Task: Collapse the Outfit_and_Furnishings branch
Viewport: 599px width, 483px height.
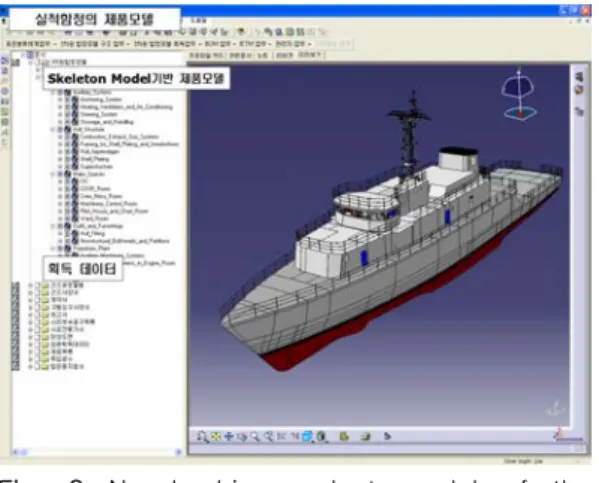Action: [53, 226]
